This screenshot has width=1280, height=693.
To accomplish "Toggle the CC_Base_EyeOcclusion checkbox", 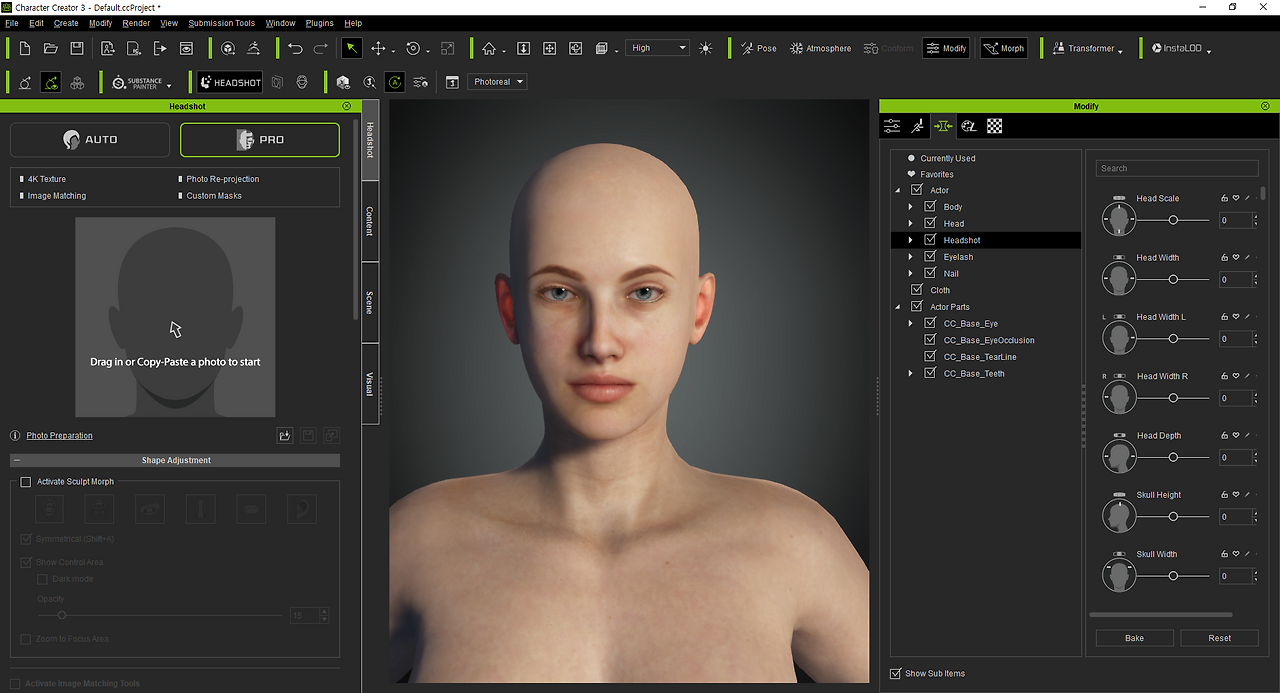I will [930, 340].
